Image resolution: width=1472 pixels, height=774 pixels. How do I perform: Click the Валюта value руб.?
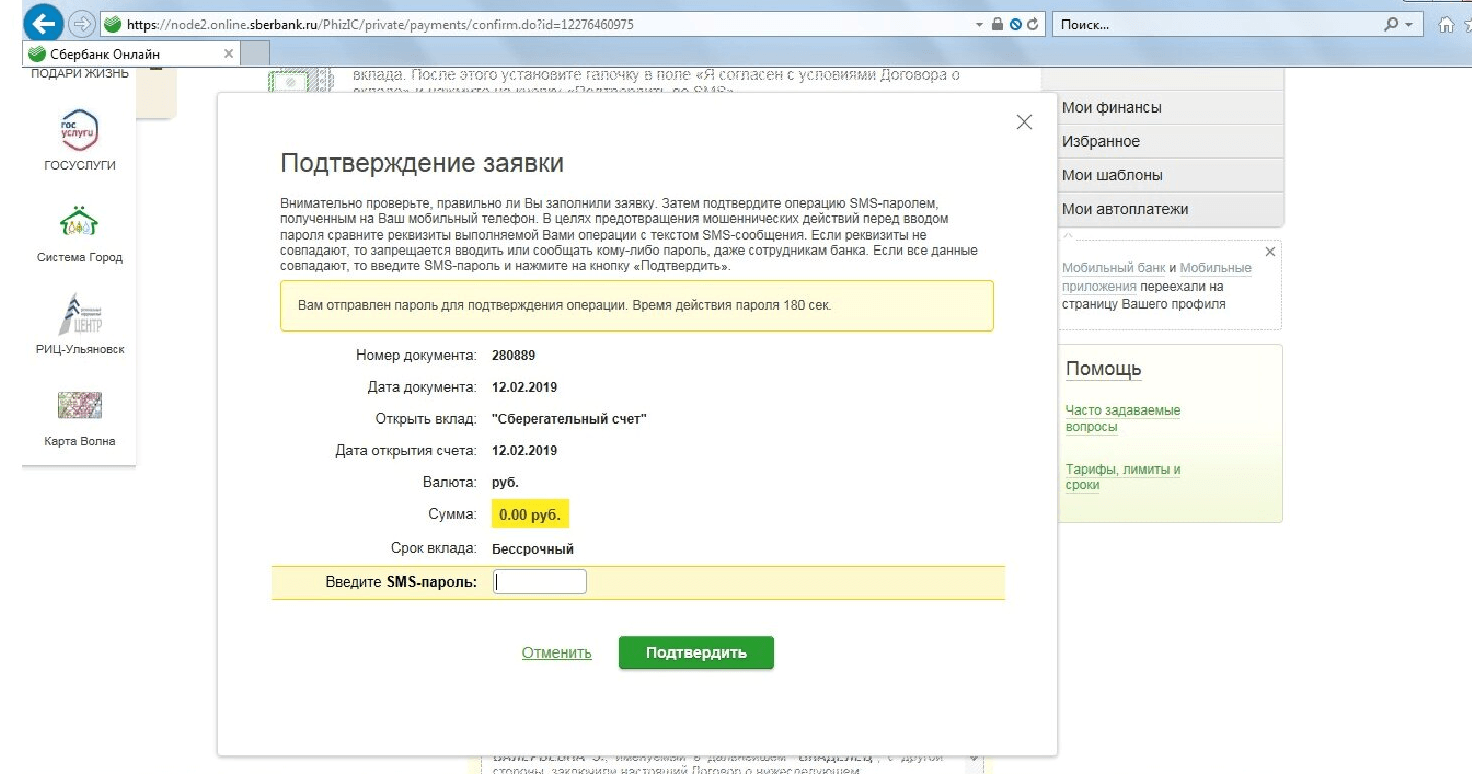tap(506, 483)
